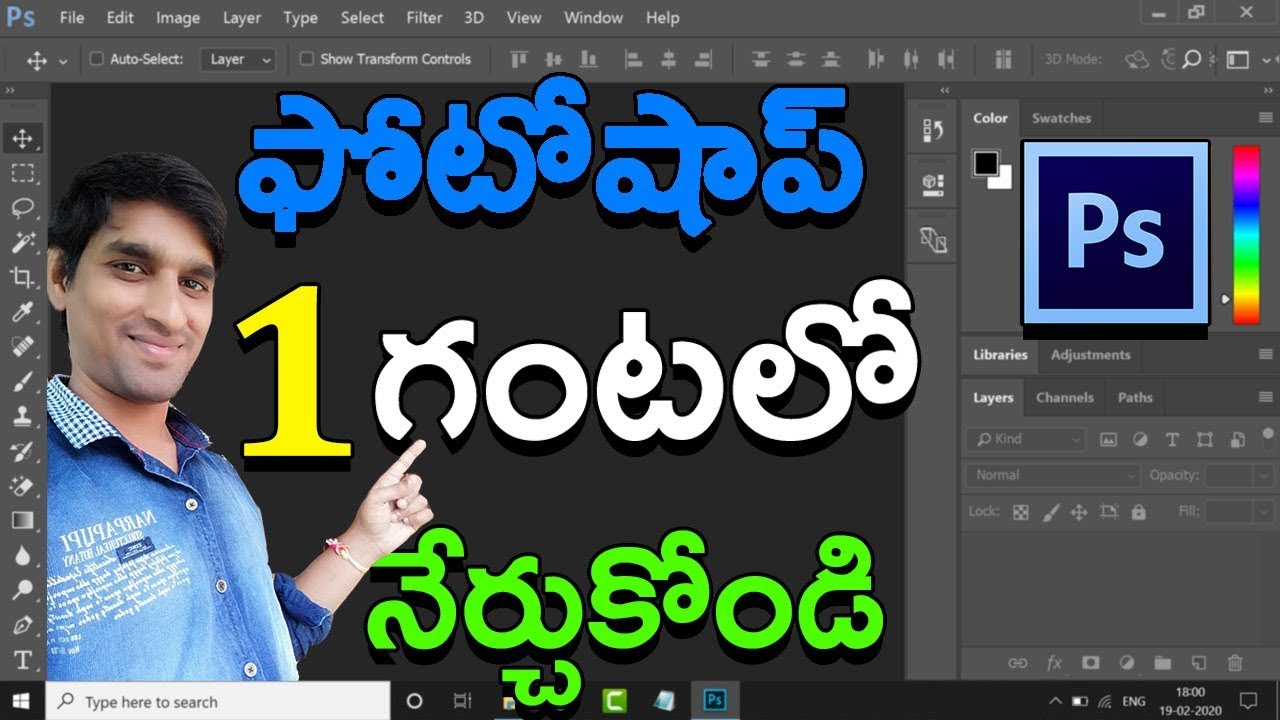Open the Swatches tab
Screen dimensions: 1280x720
pyautogui.click(x=1061, y=118)
